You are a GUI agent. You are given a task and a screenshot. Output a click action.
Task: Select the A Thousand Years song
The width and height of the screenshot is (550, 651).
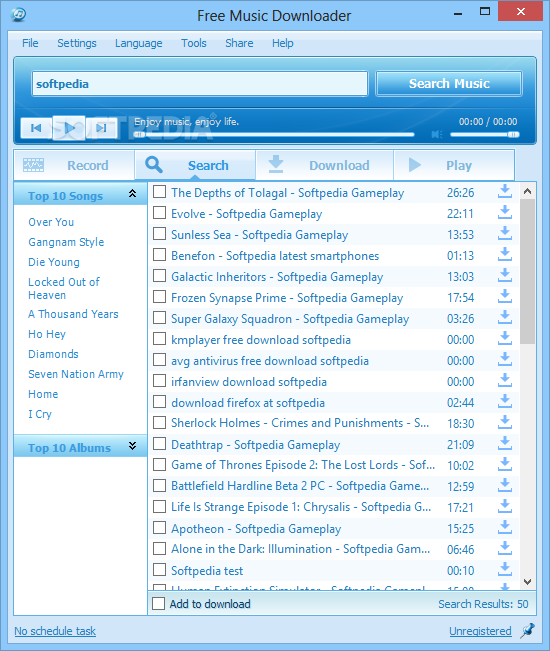[73, 314]
